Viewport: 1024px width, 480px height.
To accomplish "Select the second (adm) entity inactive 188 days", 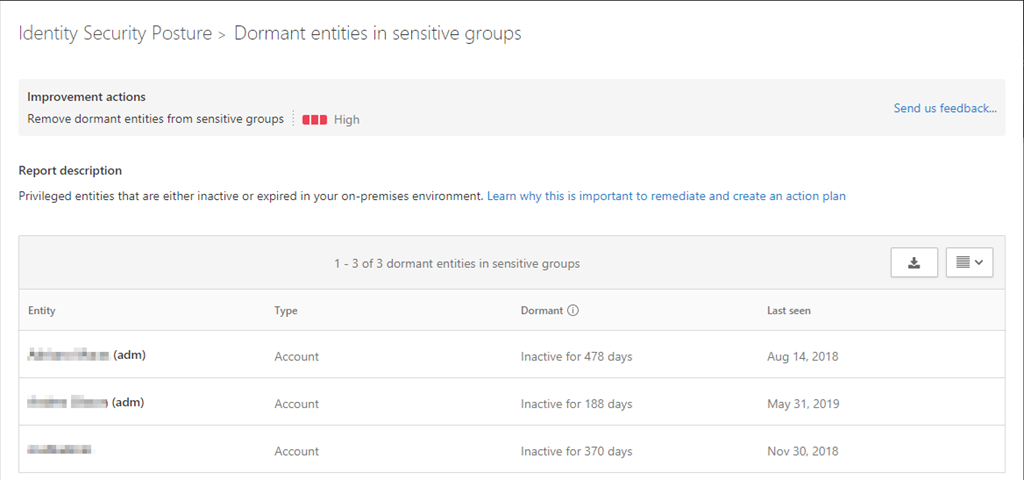I will click(x=87, y=403).
